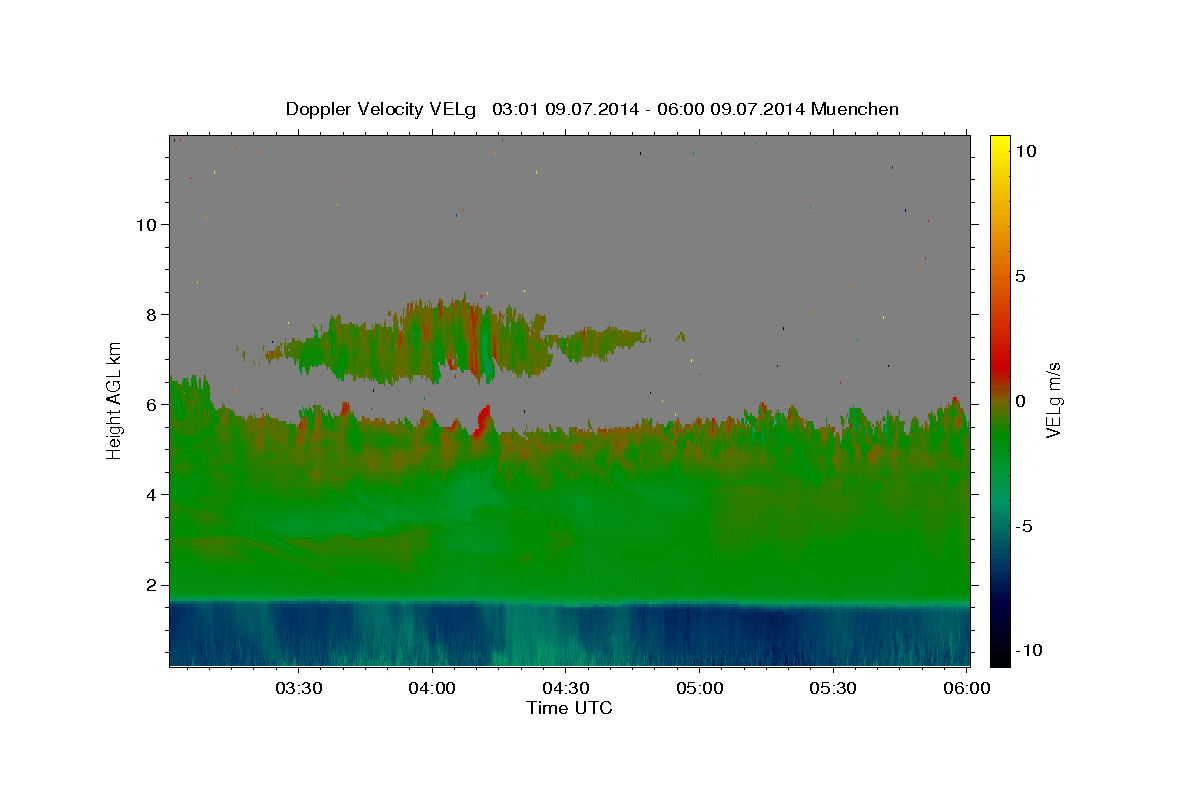Click the colorbar tick label '5'

(x=1020, y=276)
